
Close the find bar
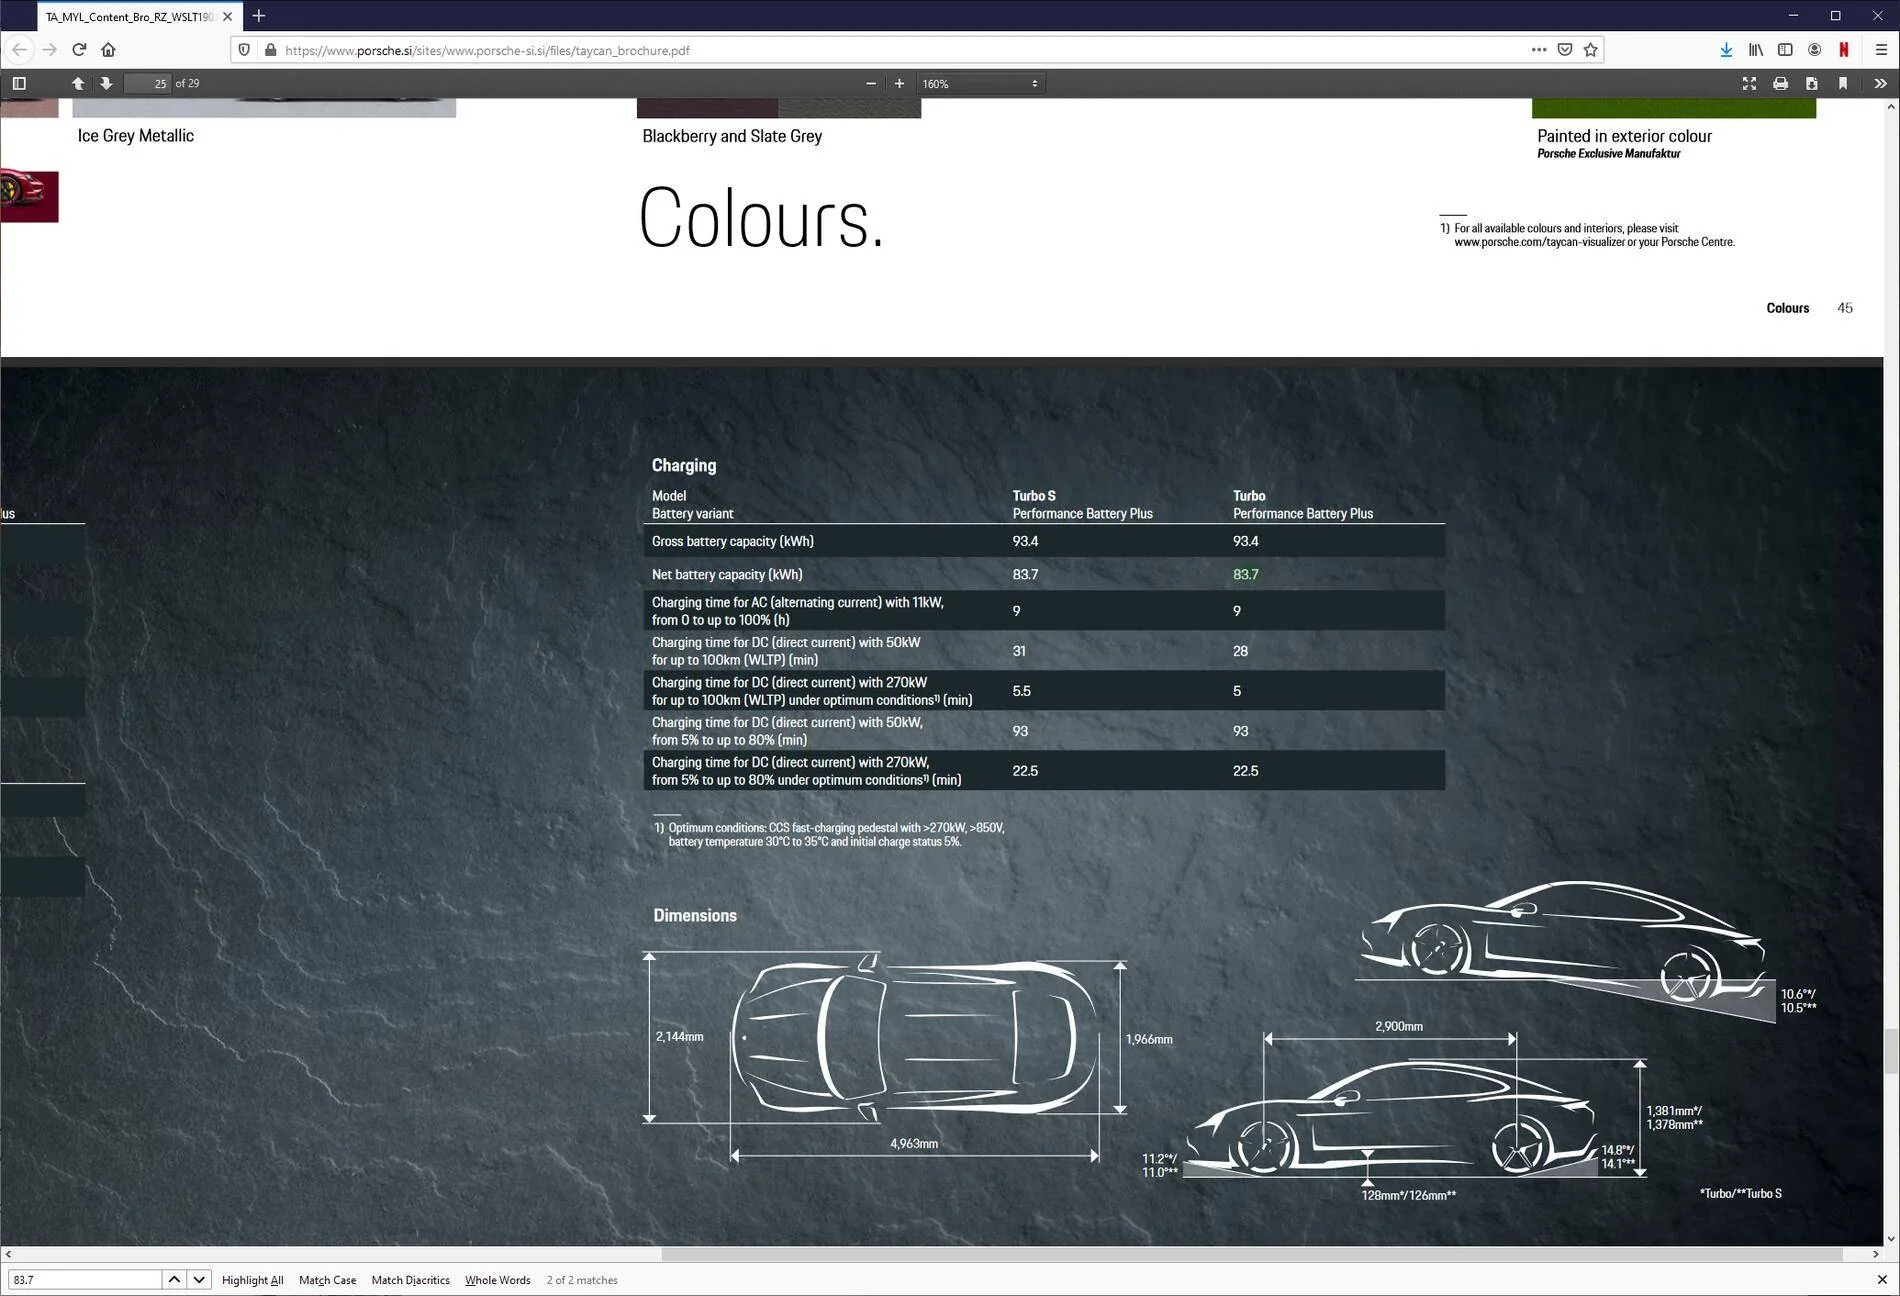pos(1881,1279)
